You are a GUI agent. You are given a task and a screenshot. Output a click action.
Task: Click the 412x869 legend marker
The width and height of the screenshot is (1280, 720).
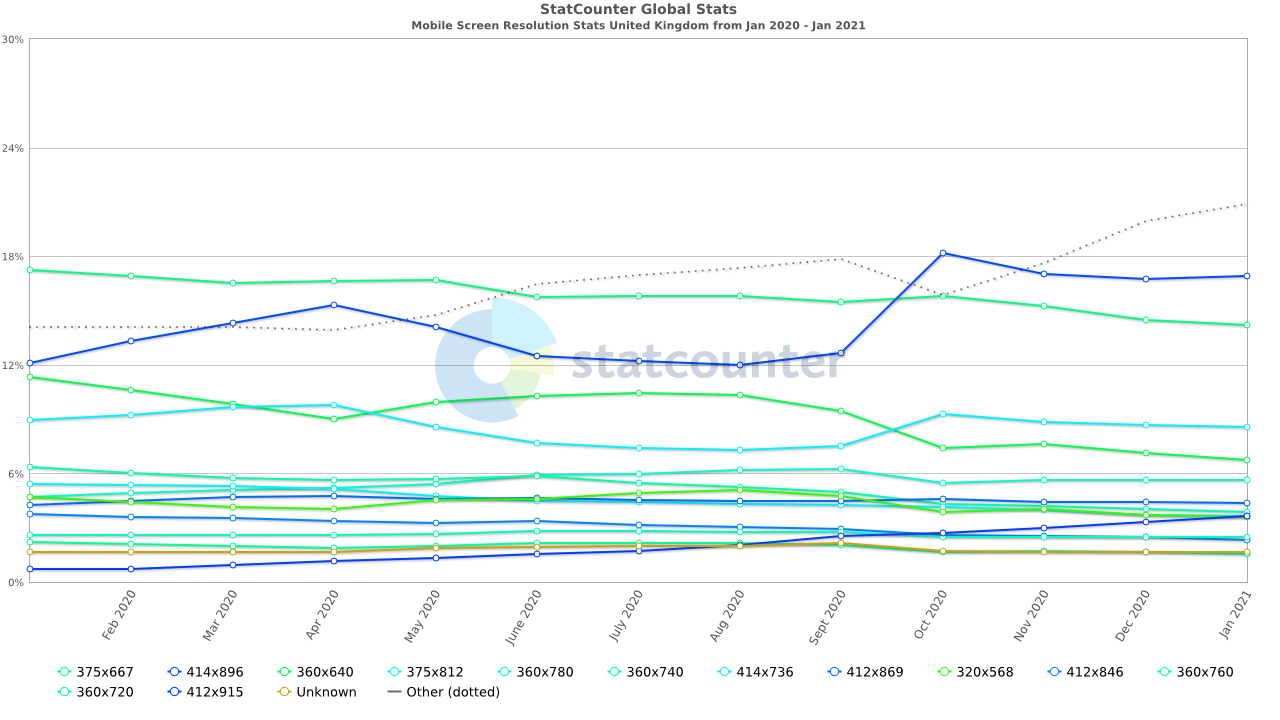(835, 672)
